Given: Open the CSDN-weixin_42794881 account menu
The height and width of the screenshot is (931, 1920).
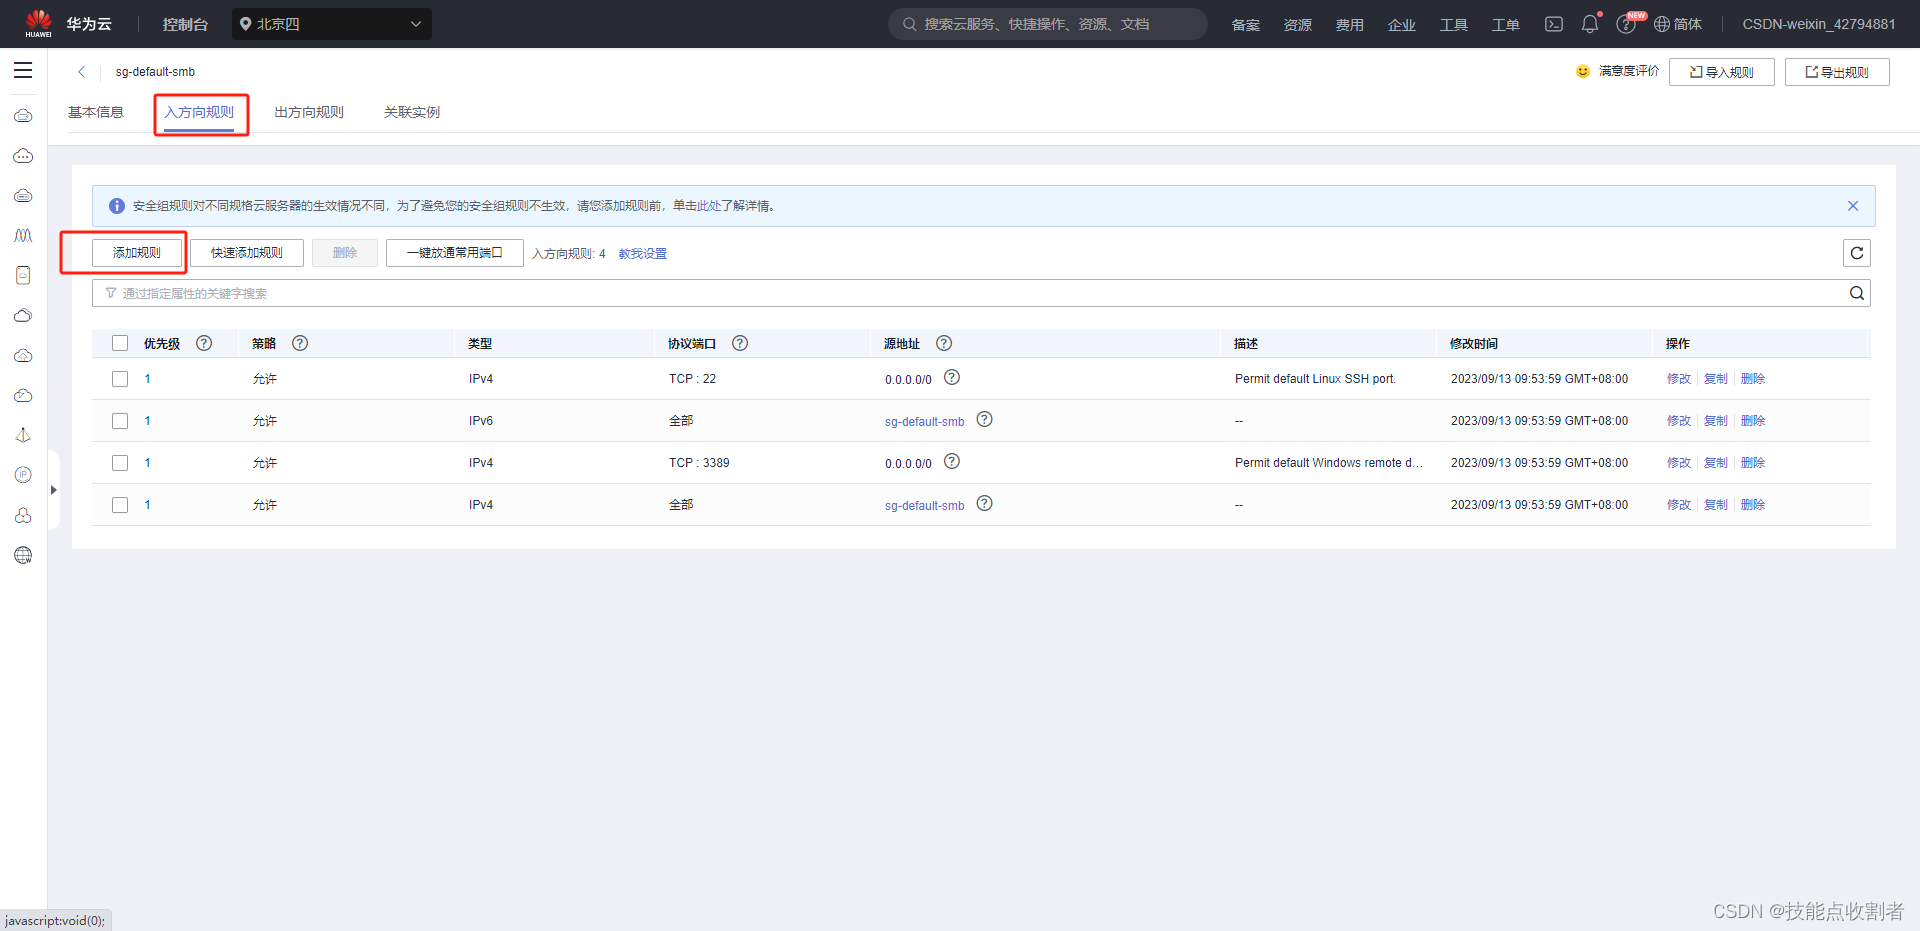Looking at the screenshot, I should point(1819,24).
